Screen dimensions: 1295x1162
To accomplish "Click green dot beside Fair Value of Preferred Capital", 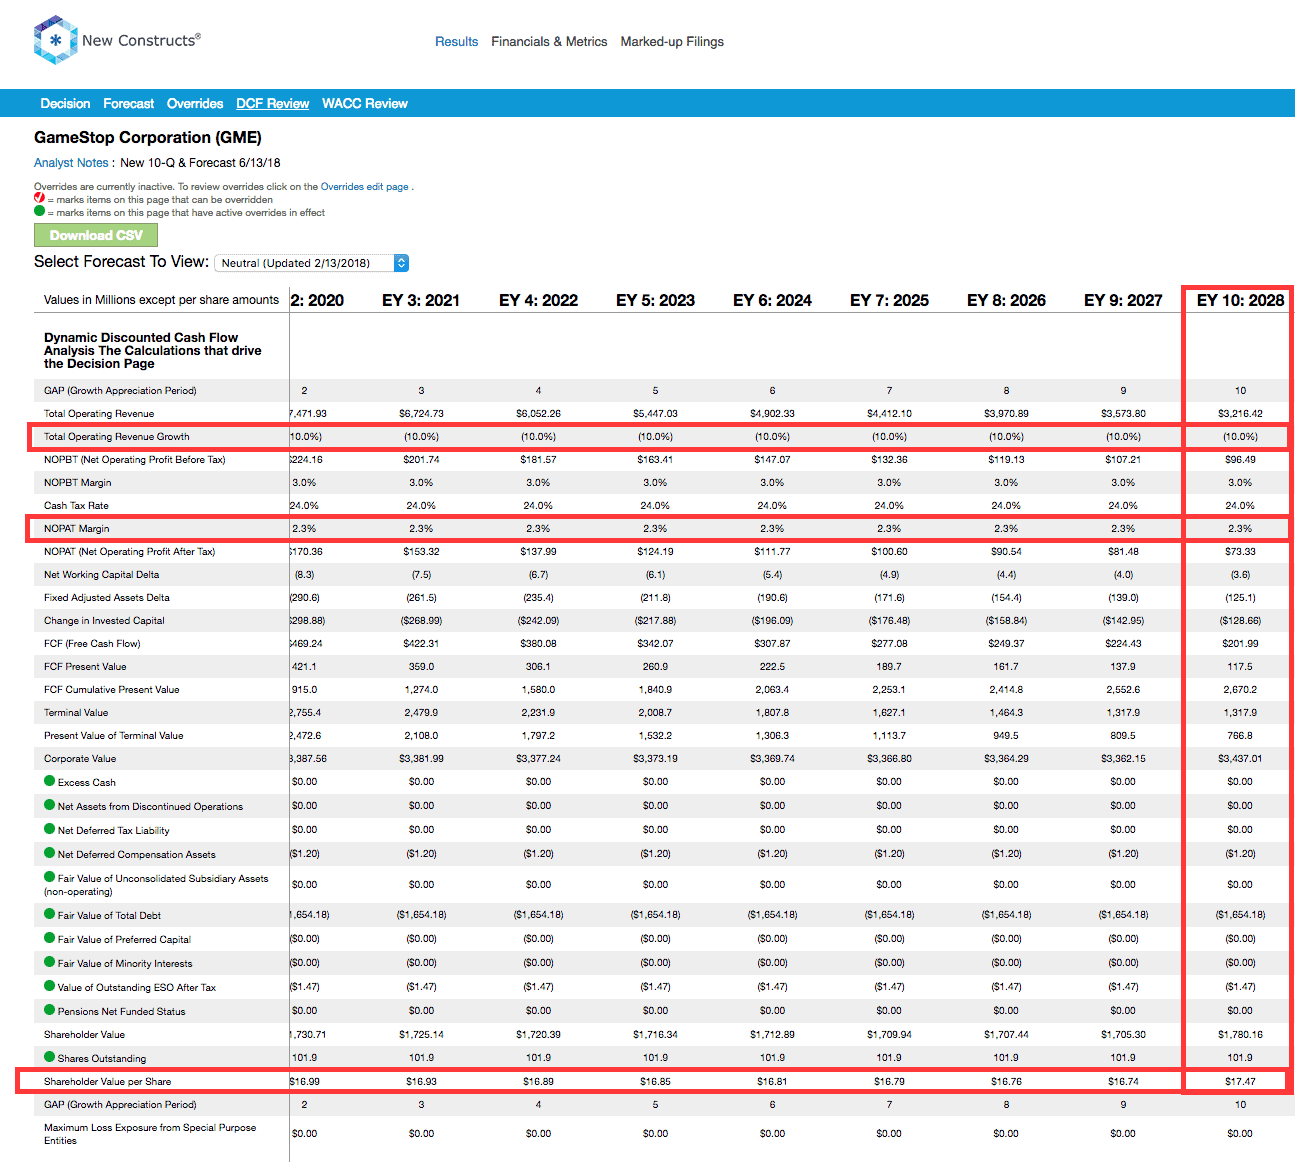I will pyautogui.click(x=50, y=938).
